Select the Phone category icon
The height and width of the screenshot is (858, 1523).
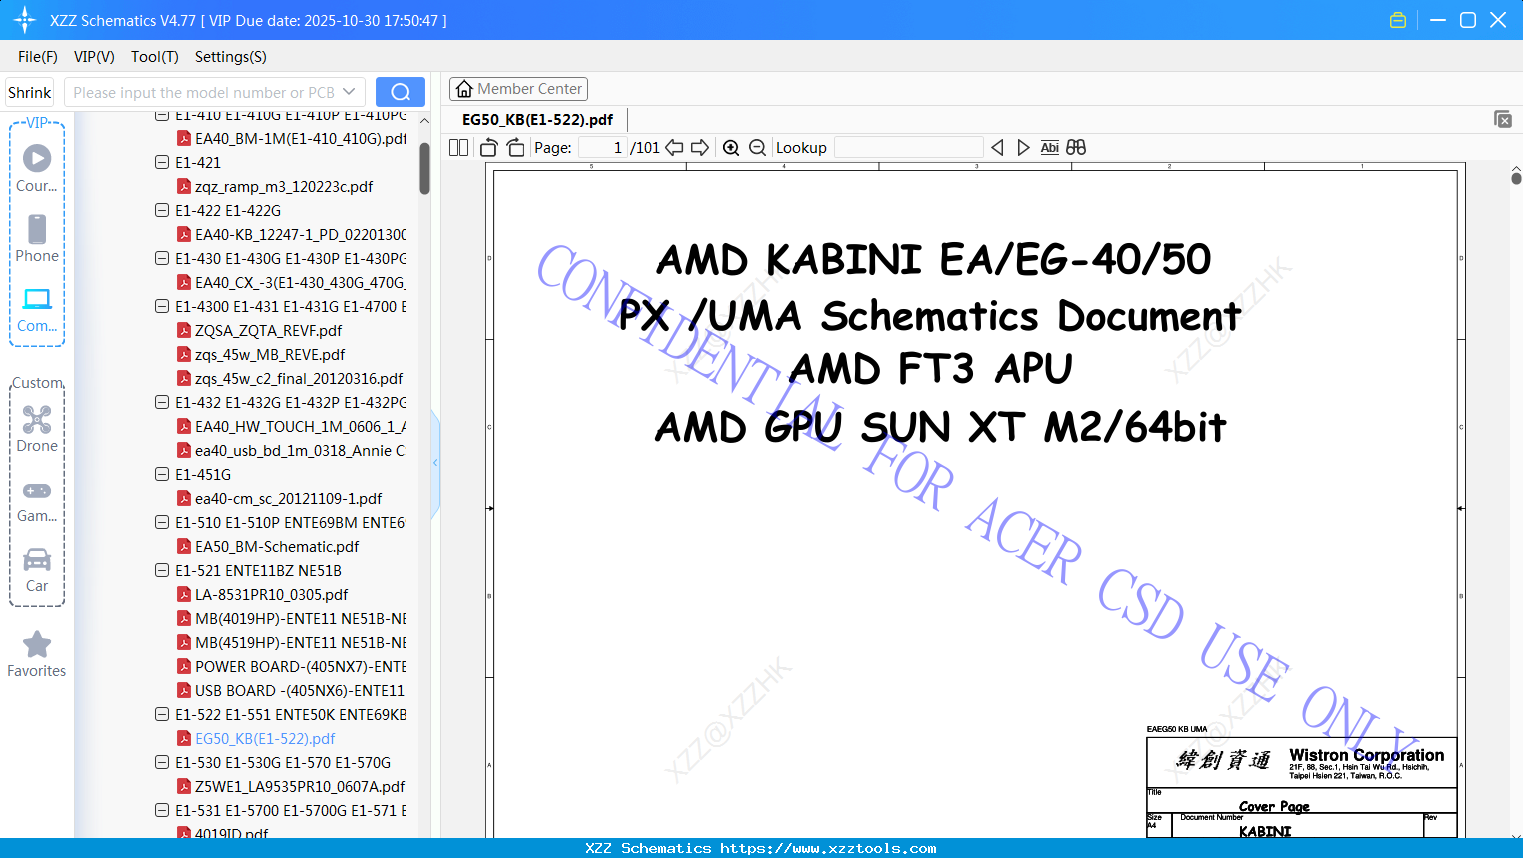tap(37, 238)
